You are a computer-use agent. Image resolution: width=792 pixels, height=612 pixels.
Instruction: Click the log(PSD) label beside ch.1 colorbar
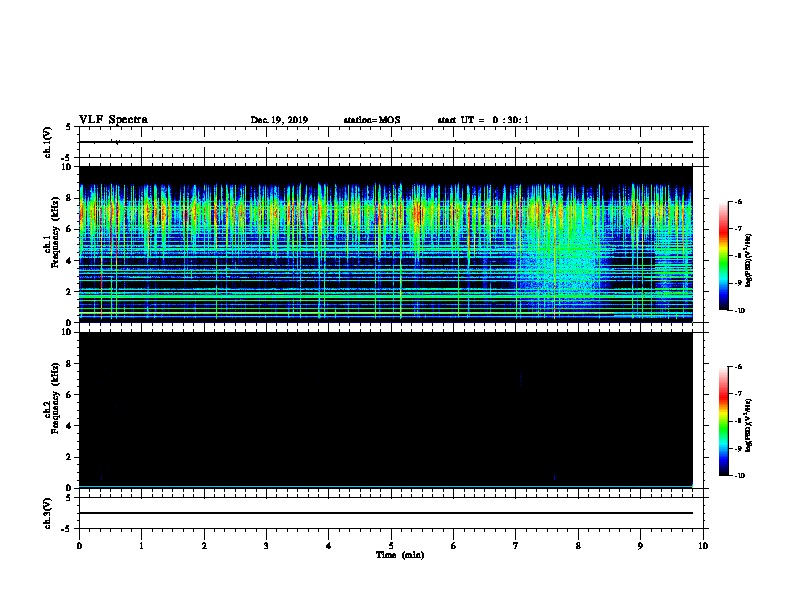(x=749, y=261)
